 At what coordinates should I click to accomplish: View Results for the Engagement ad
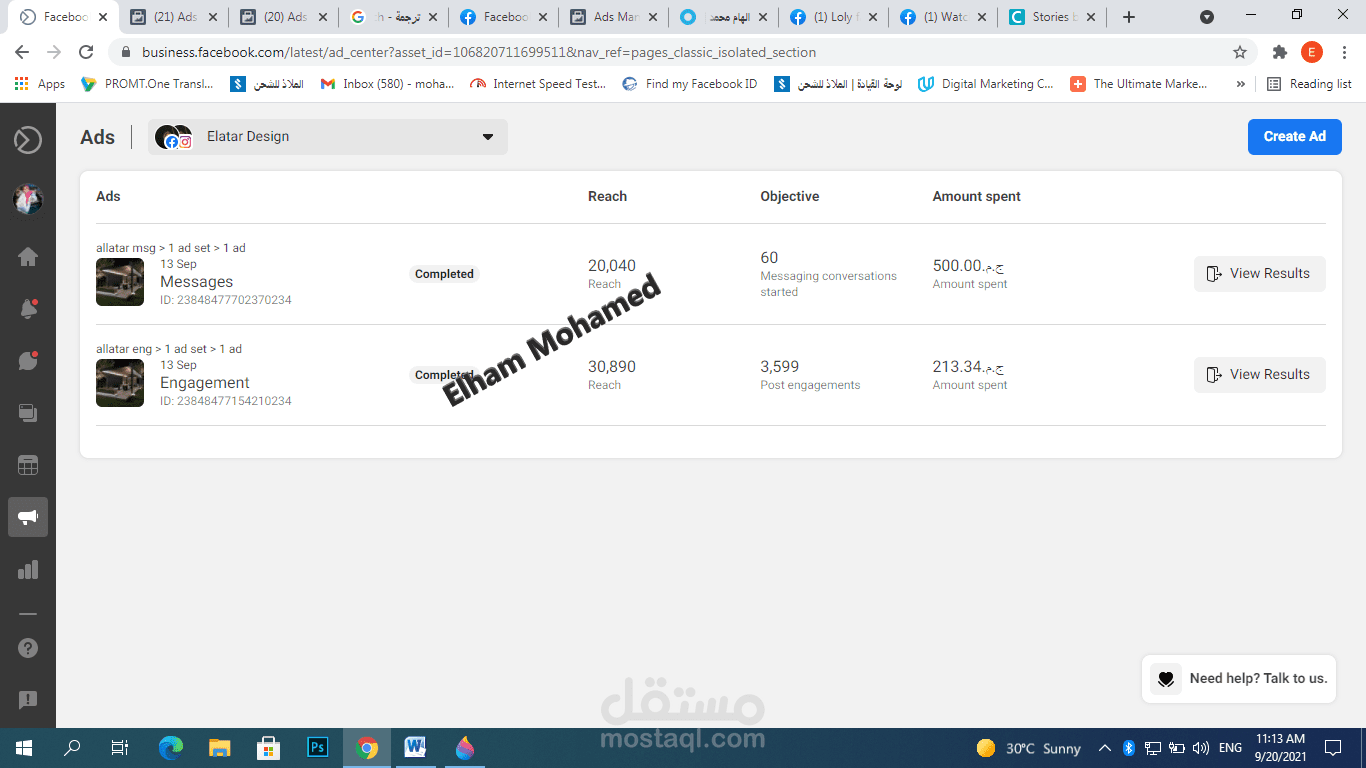pos(1259,375)
